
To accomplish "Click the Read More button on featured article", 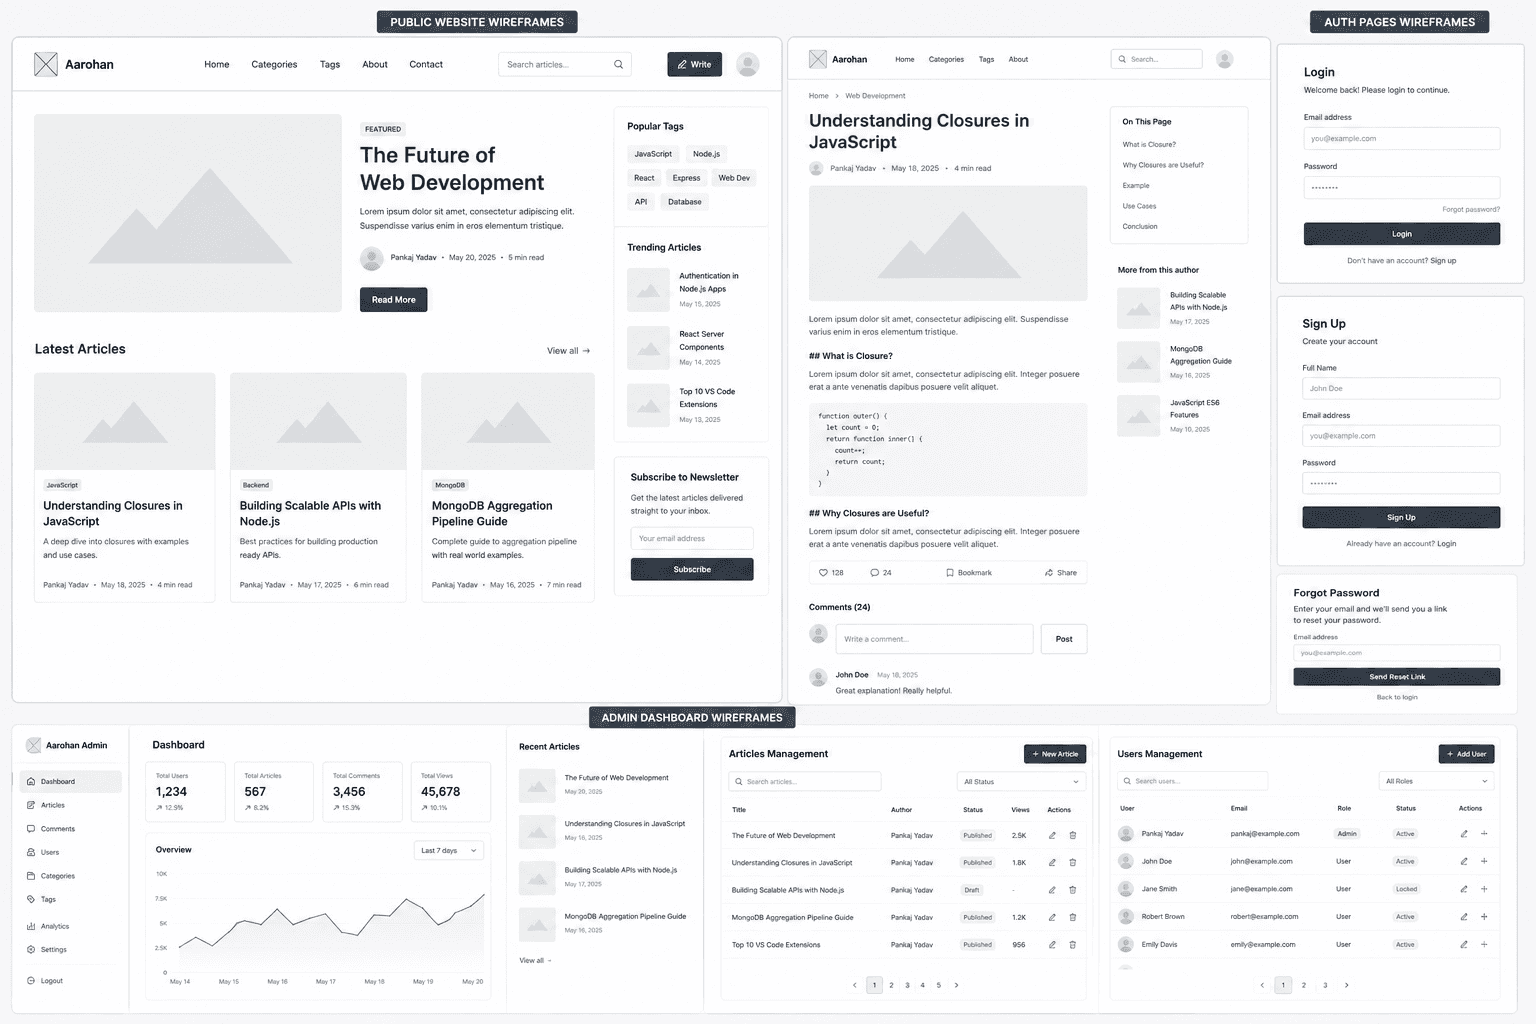I will pyautogui.click(x=393, y=300).
